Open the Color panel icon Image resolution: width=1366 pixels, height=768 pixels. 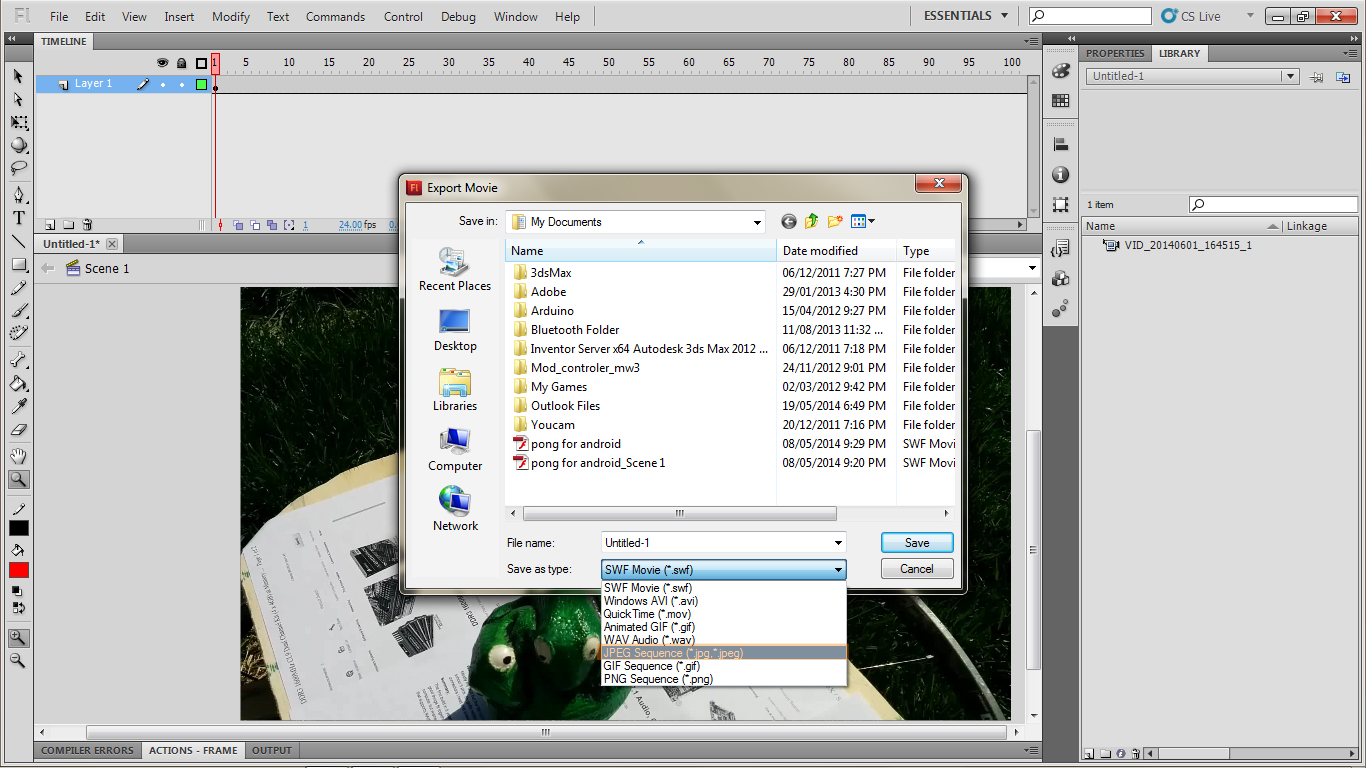pos(1061,72)
